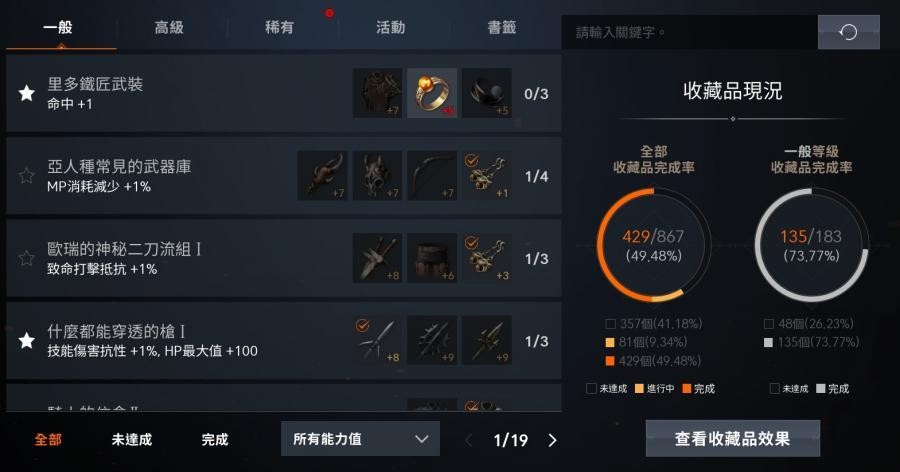900x472 pixels.
Task: Unfavorite the 里多鐵匠武裝 star
Action: click(26, 93)
